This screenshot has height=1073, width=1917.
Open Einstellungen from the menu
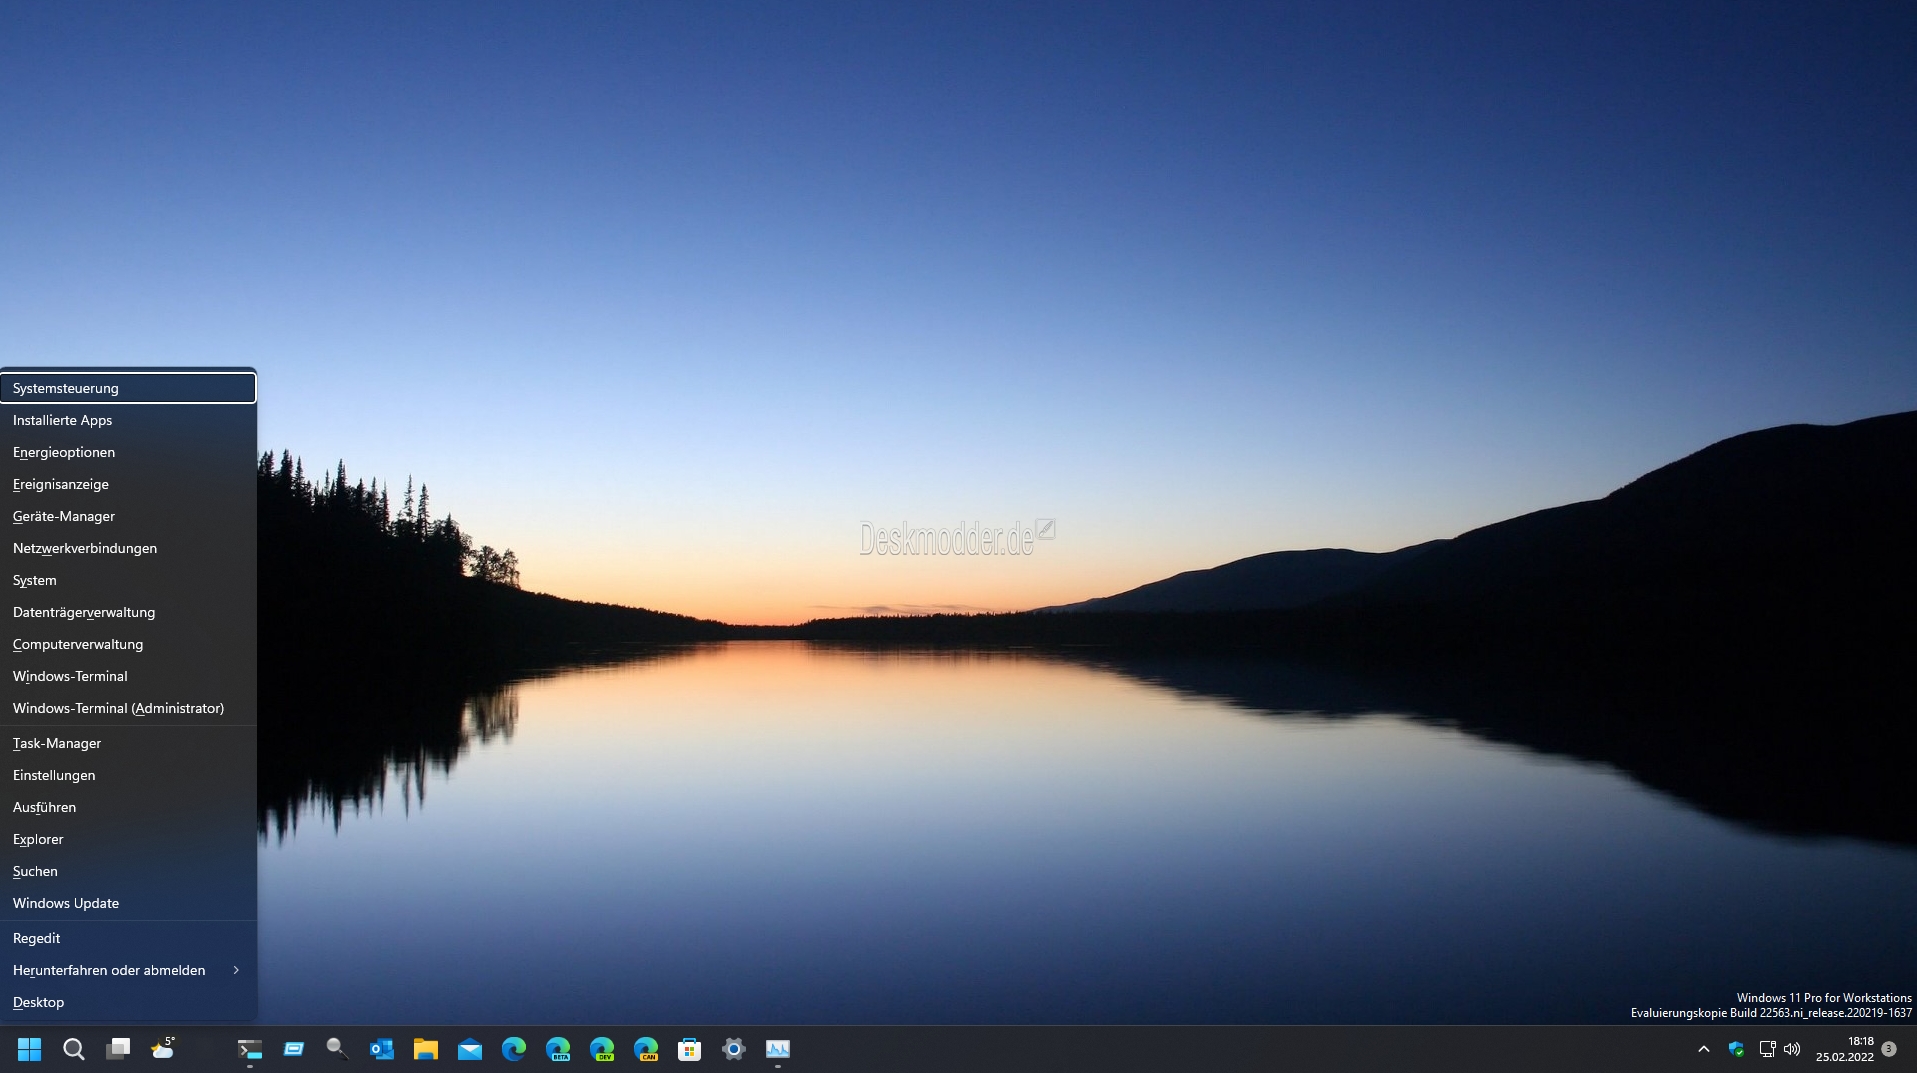[x=128, y=775]
